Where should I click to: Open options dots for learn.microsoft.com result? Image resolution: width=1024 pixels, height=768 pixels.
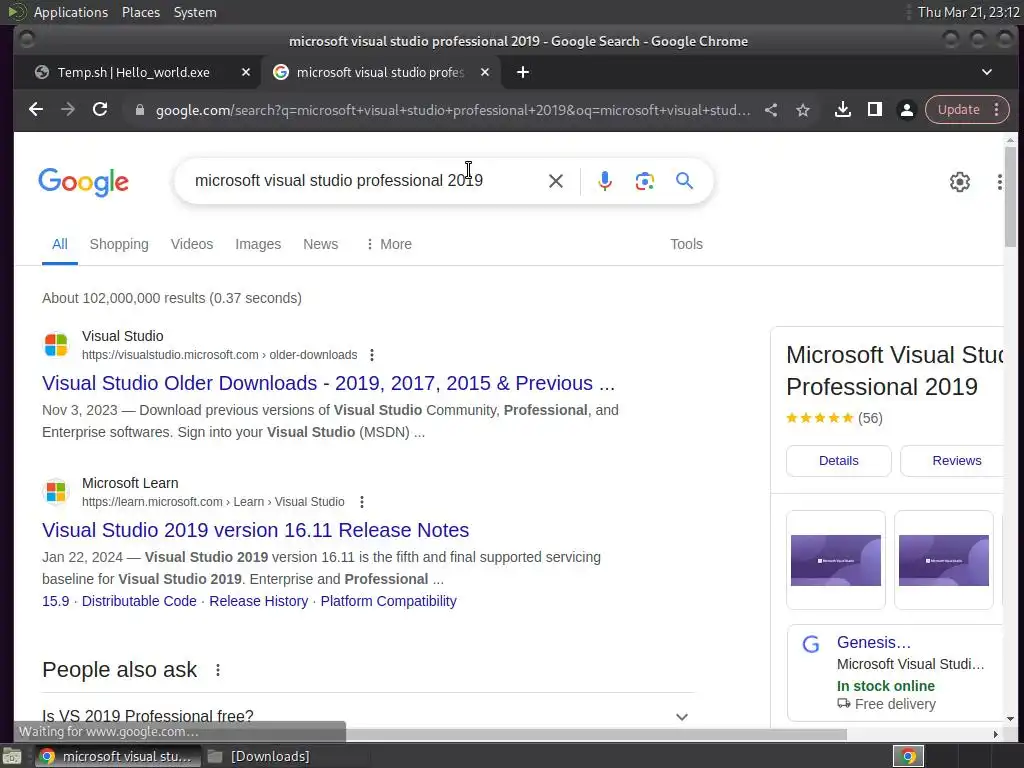tap(362, 502)
